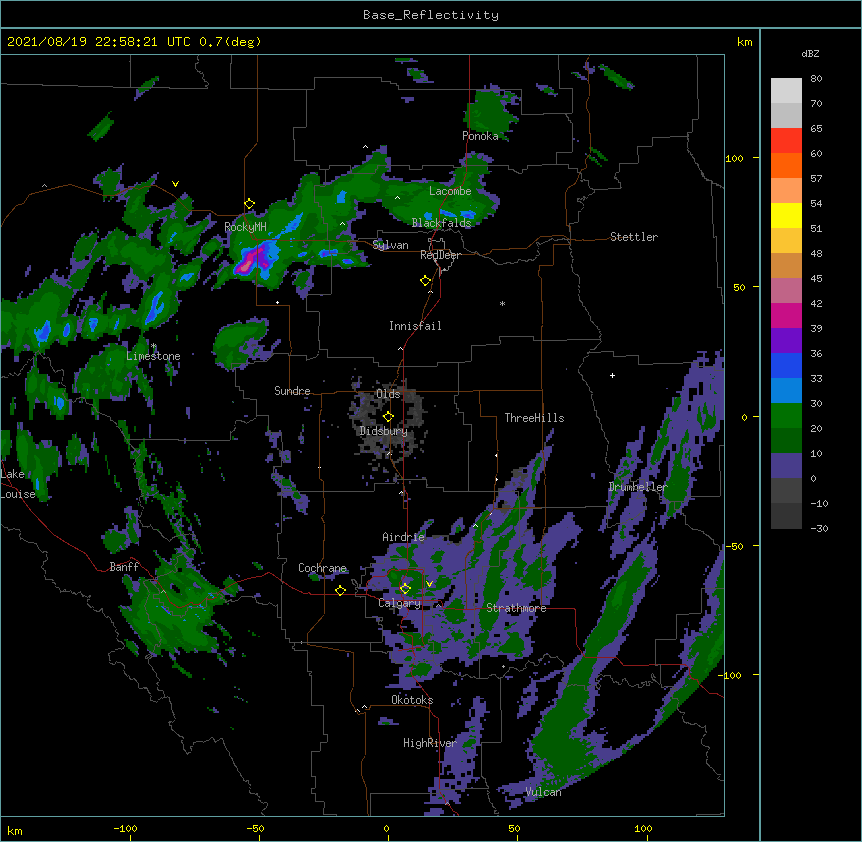The width and height of the screenshot is (862, 842).
Task: Click the RockyMH label
Action: (x=245, y=227)
